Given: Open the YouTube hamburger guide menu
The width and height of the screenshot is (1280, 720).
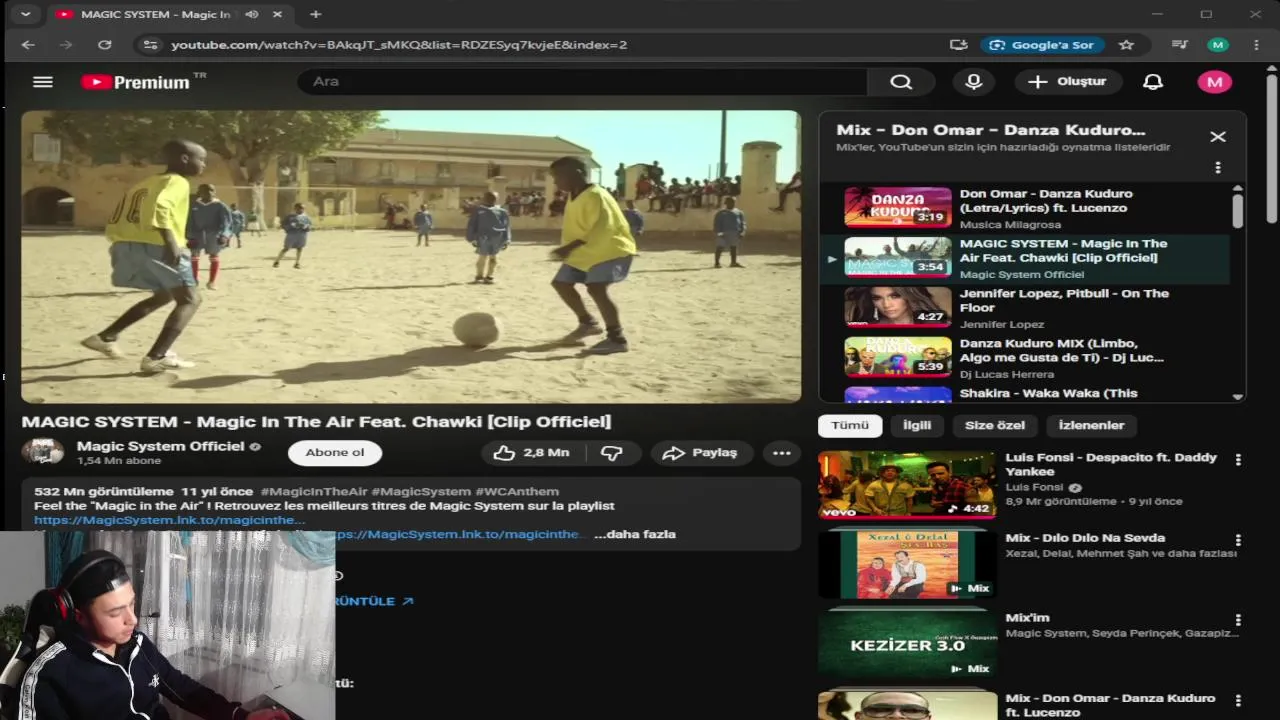Looking at the screenshot, I should click(x=42, y=82).
